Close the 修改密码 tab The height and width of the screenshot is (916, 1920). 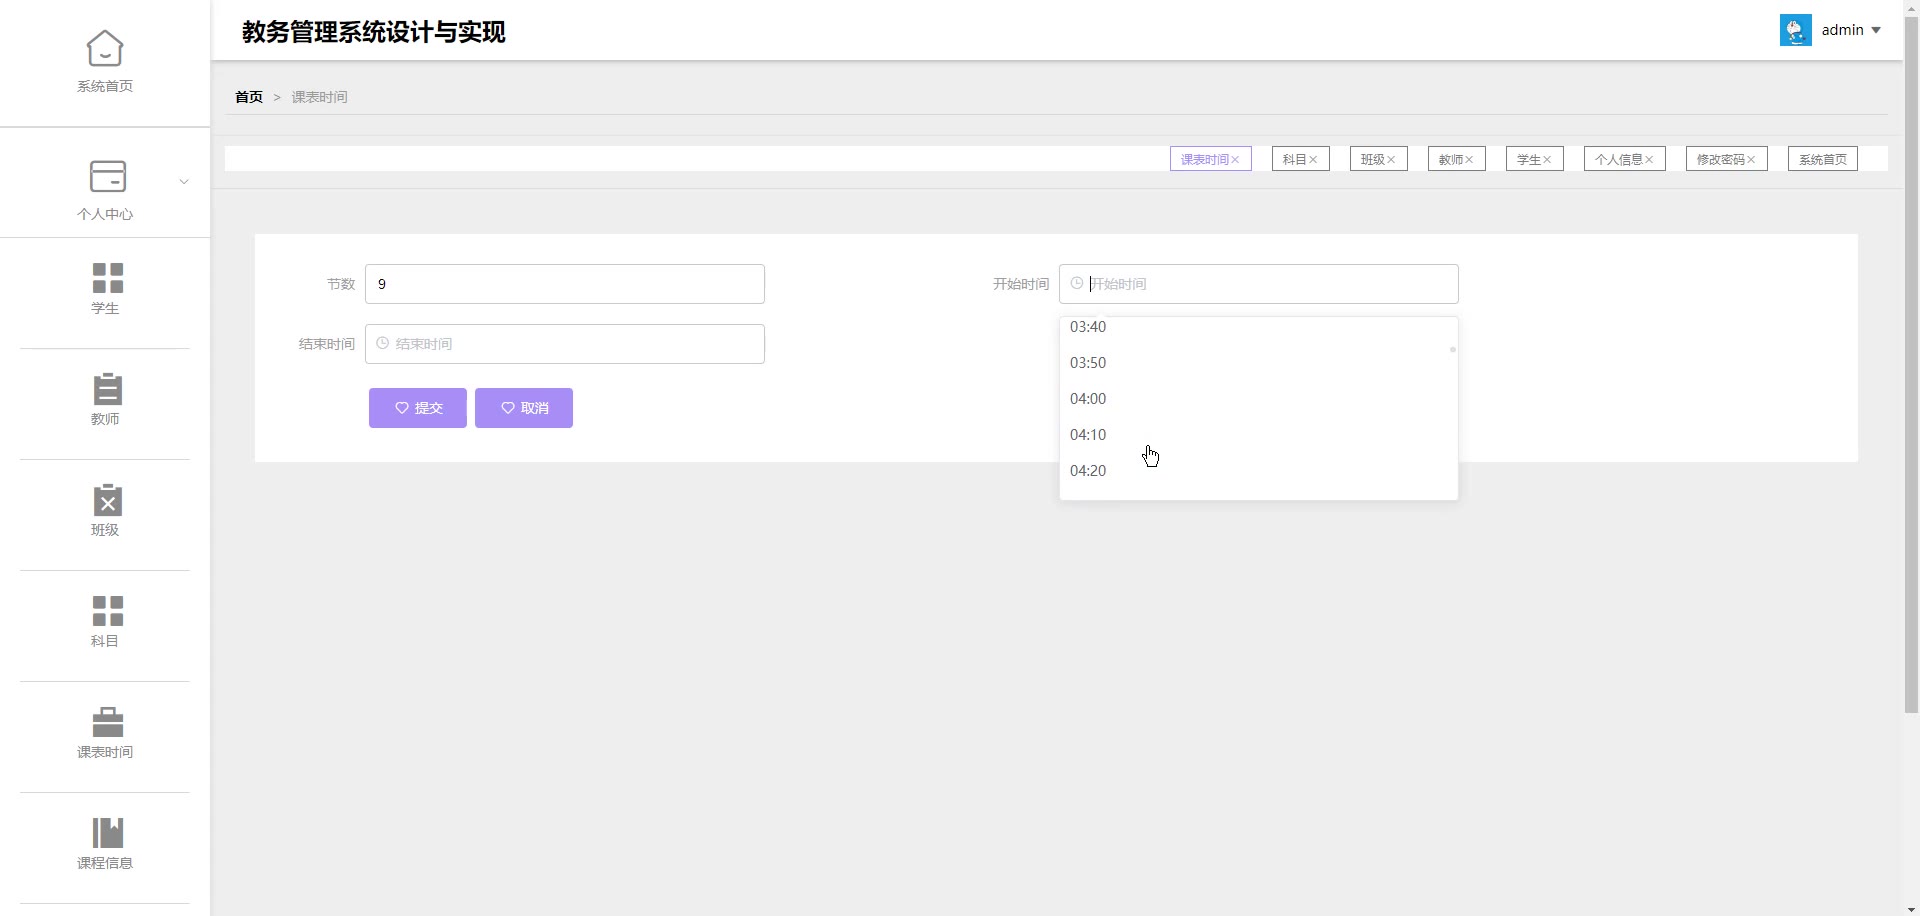coord(1751,159)
